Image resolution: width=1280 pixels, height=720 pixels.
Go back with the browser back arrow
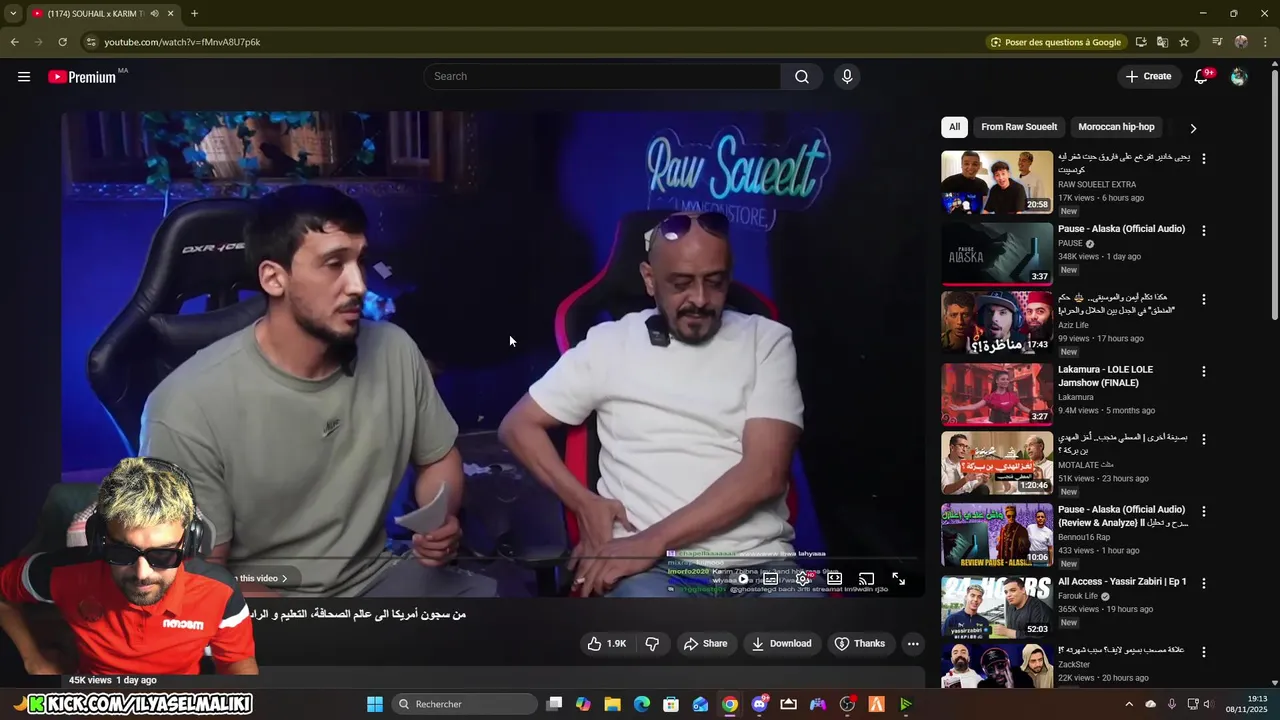[15, 42]
